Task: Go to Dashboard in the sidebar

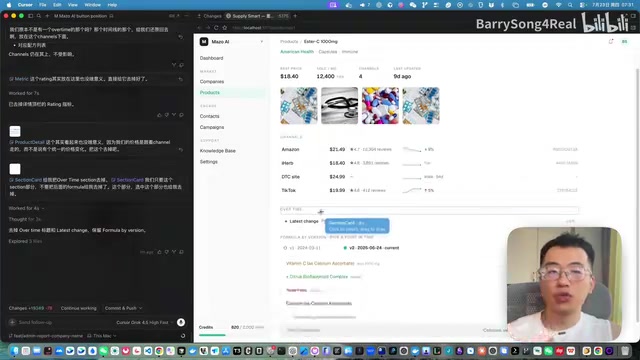Action: pyautogui.click(x=211, y=58)
